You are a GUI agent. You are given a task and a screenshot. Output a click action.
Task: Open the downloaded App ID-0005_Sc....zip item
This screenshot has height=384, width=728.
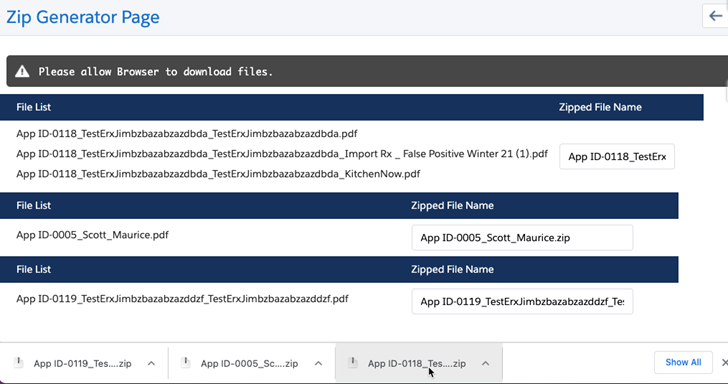[249, 364]
